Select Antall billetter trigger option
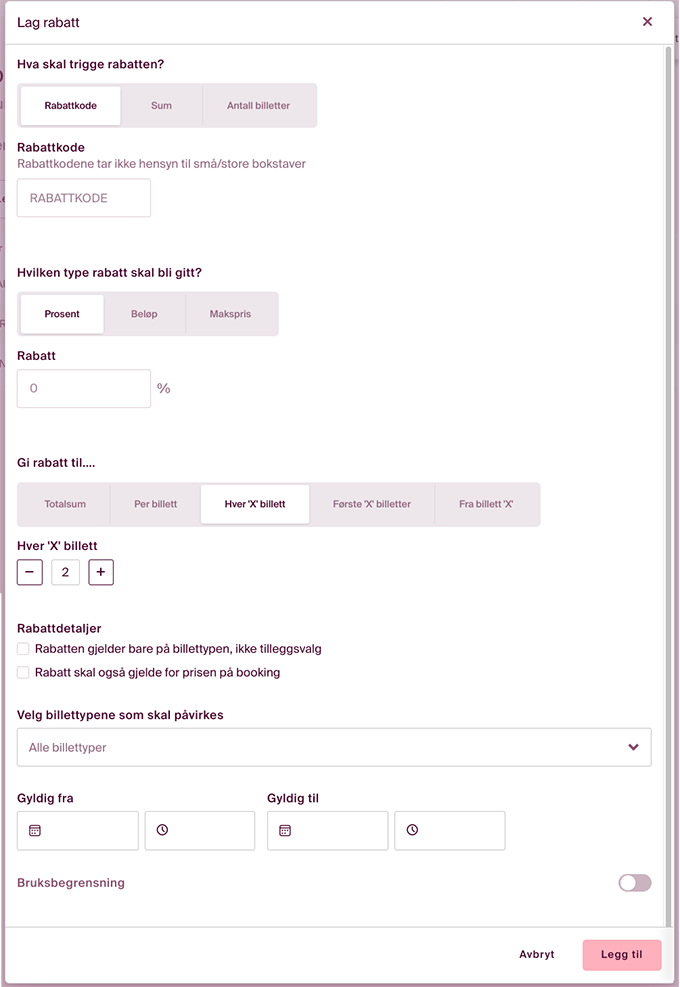680x987 pixels. 258,105
